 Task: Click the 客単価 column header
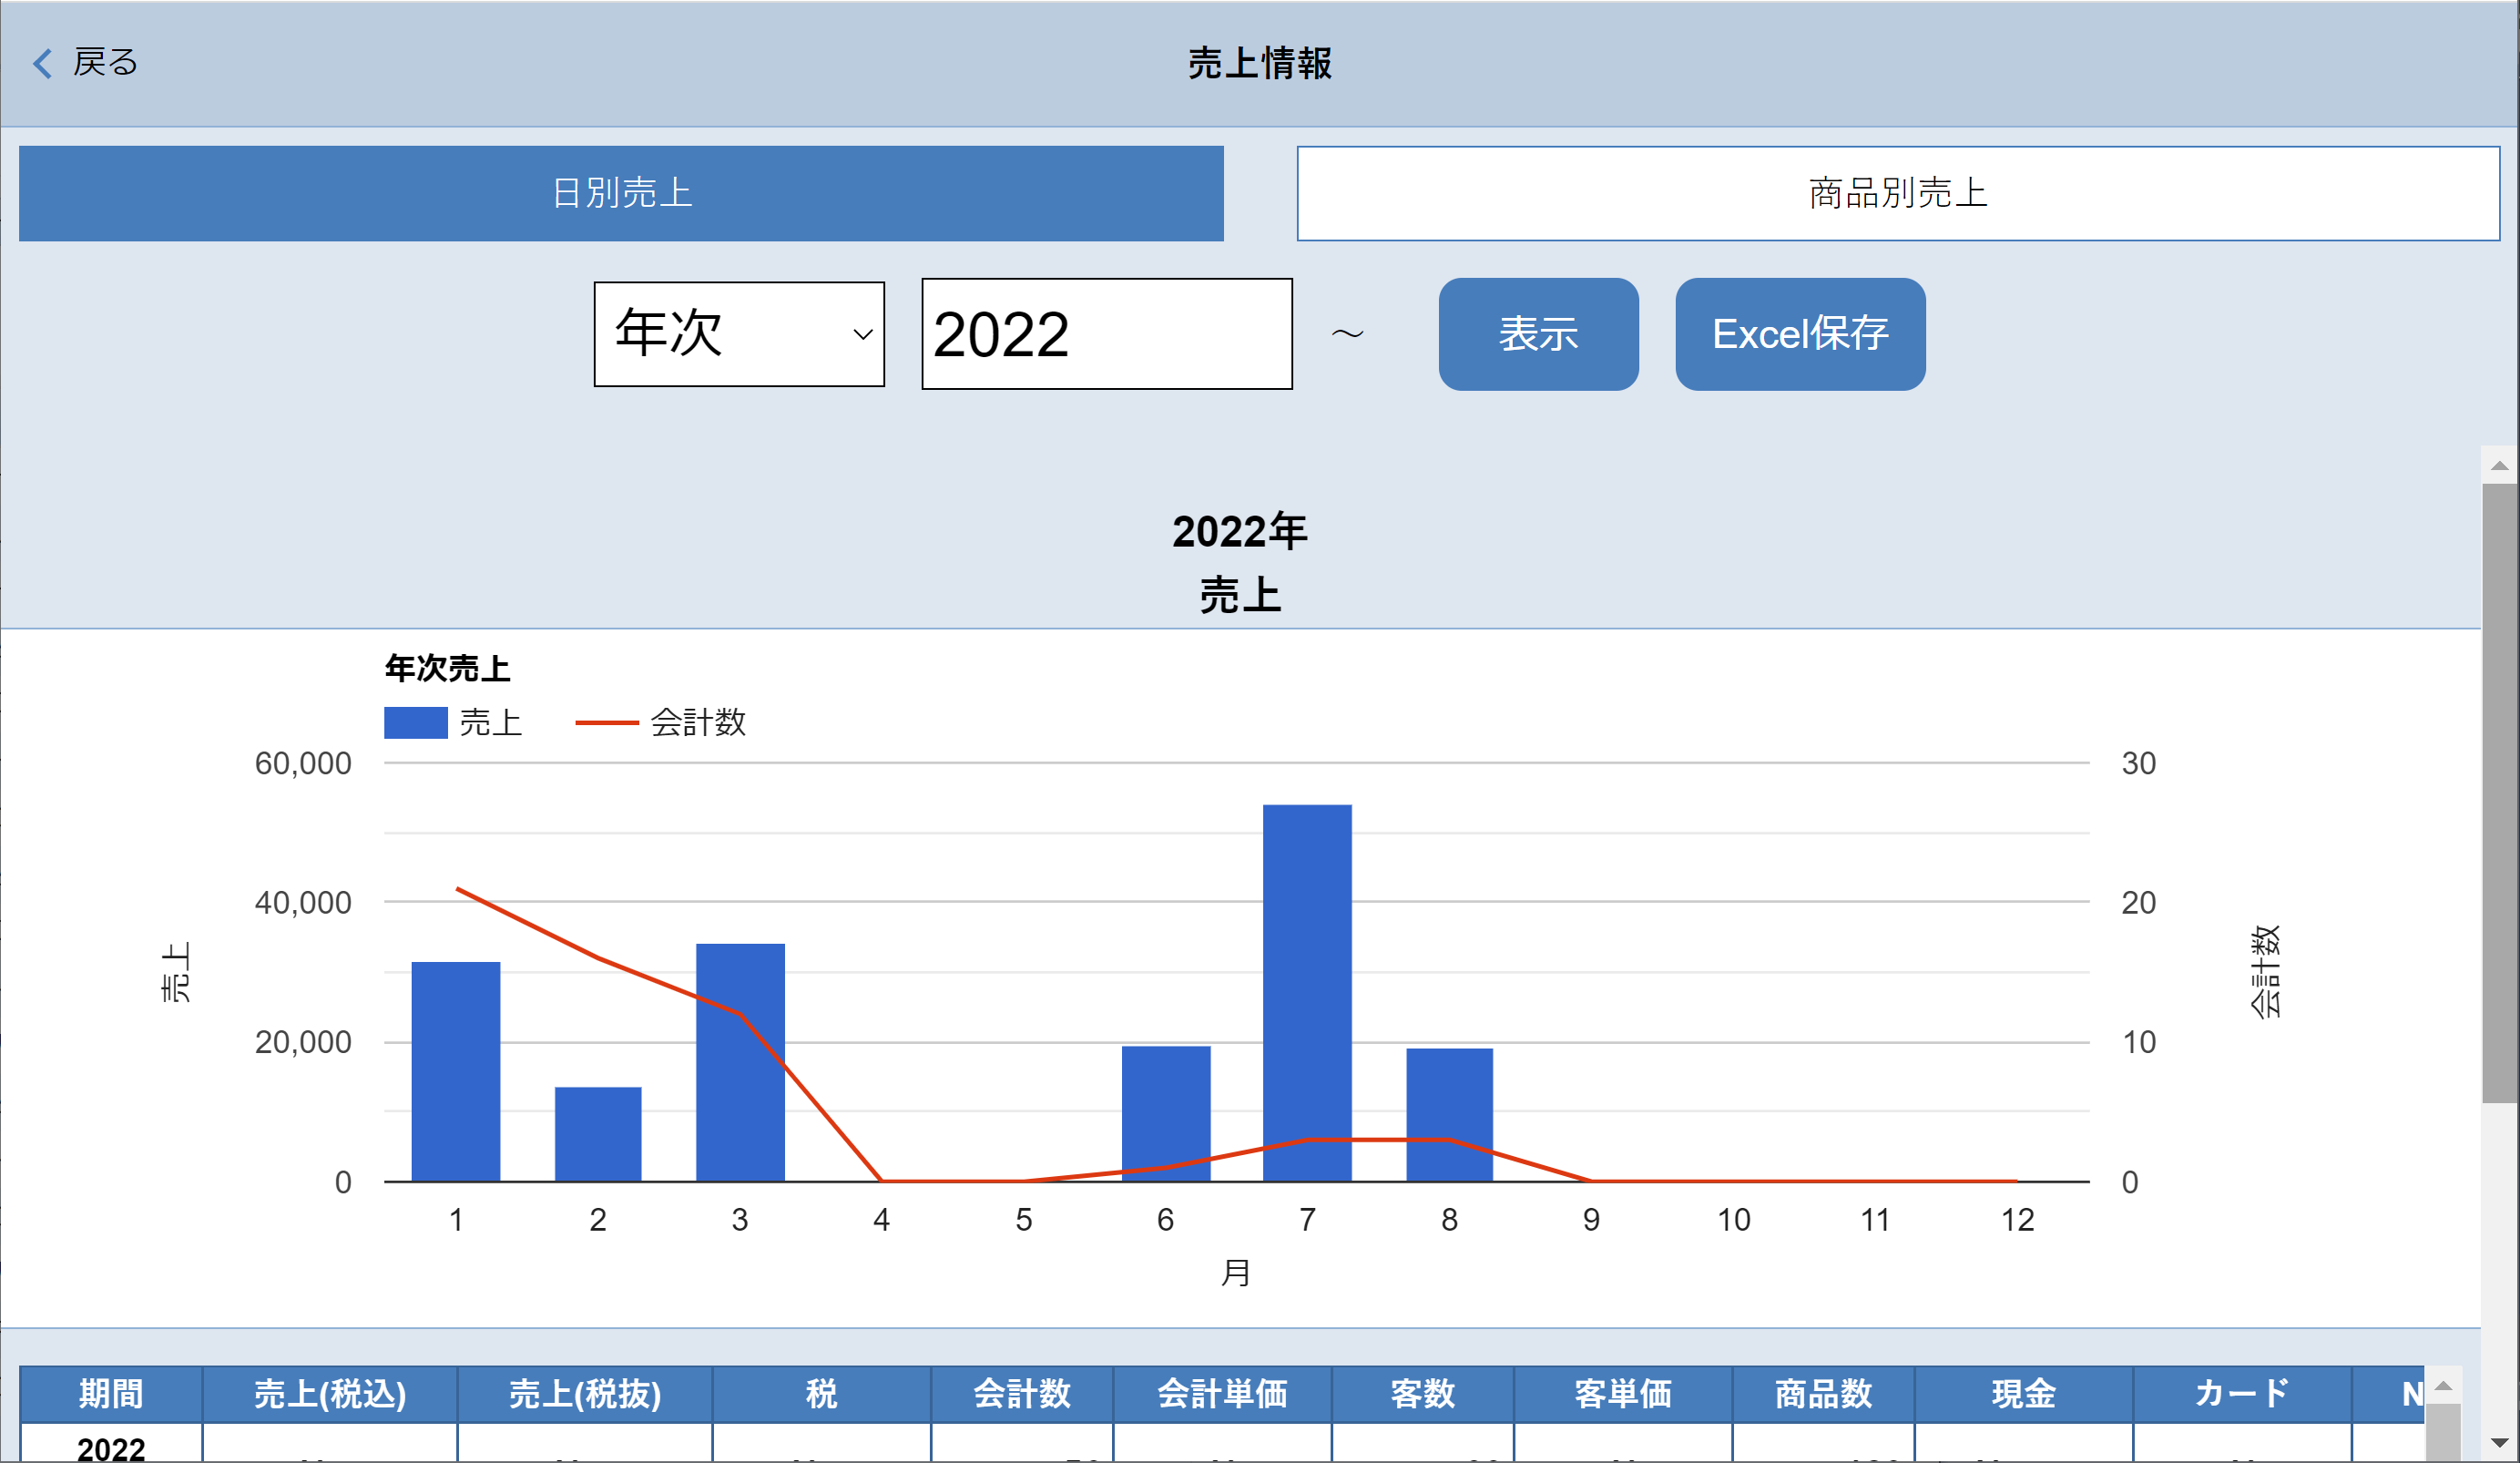coord(1622,1393)
